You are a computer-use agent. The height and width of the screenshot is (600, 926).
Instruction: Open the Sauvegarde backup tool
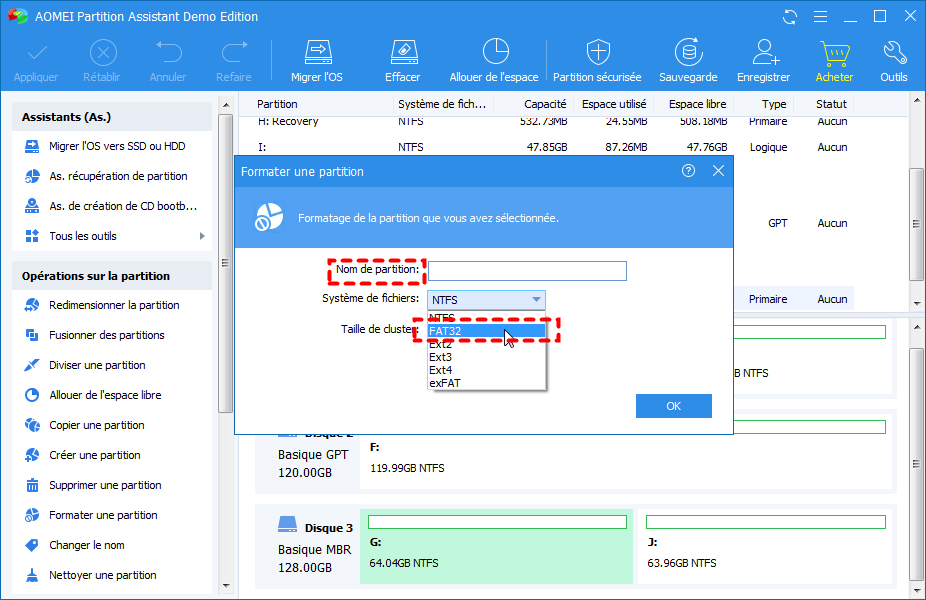pos(689,61)
